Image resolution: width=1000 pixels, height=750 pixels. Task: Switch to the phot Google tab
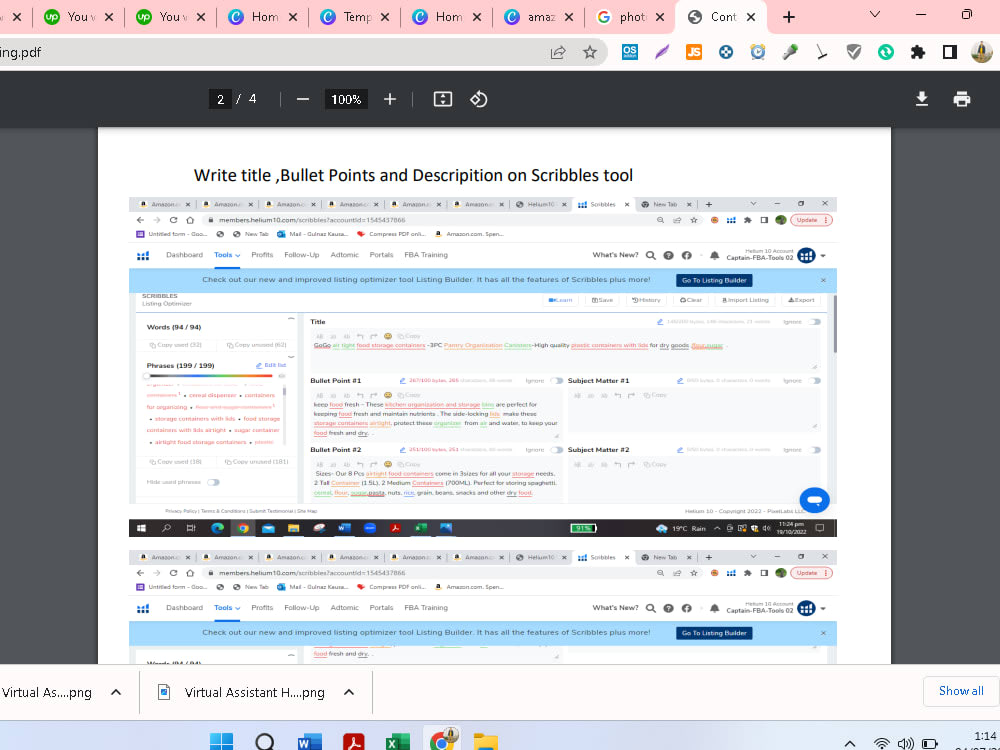click(x=631, y=17)
